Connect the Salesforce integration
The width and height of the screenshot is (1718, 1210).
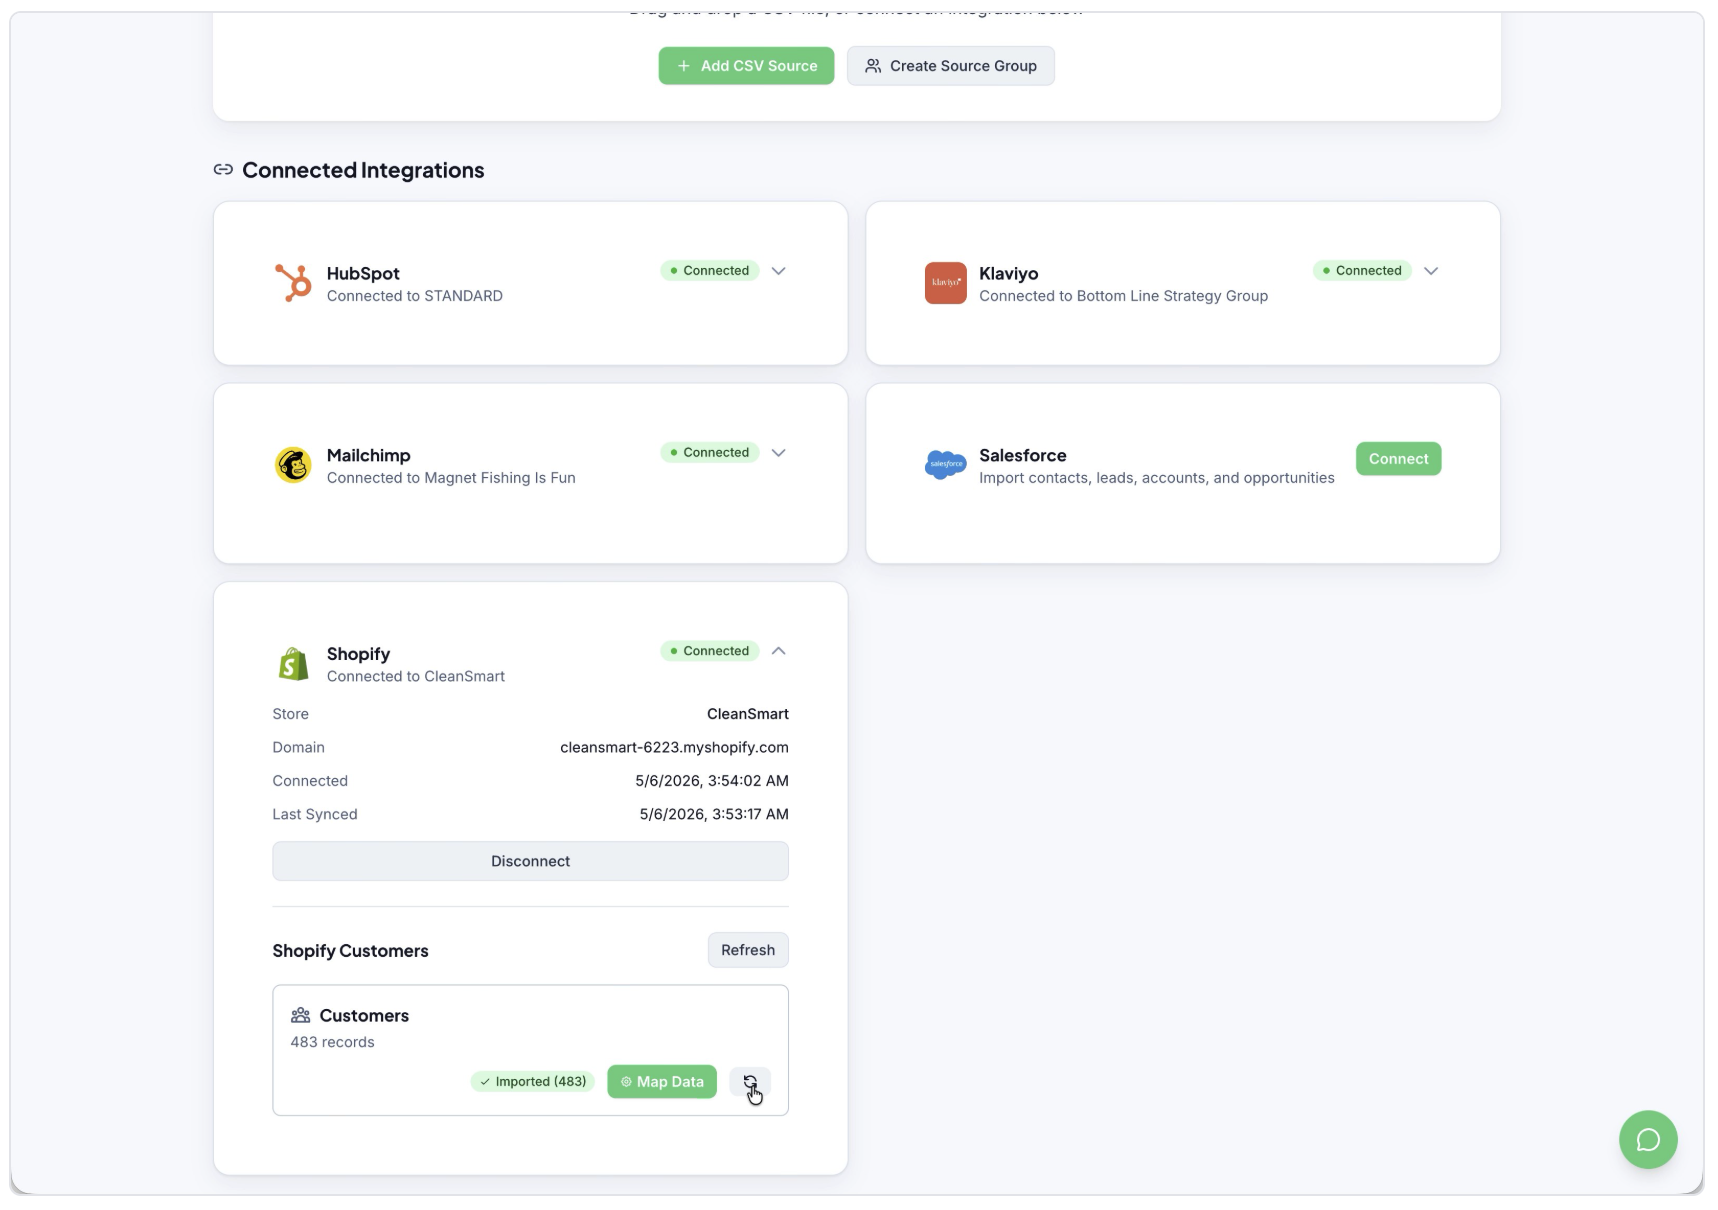tap(1398, 459)
